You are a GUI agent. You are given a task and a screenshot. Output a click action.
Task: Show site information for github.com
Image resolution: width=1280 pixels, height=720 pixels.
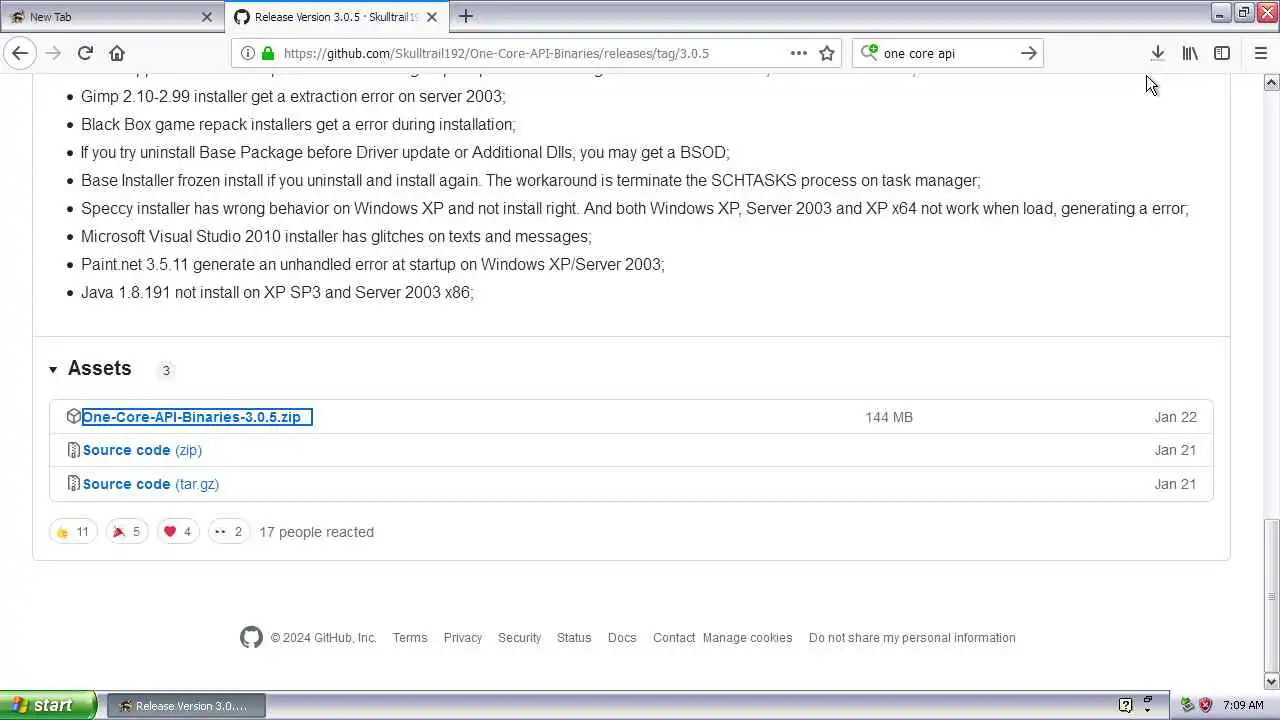click(248, 53)
